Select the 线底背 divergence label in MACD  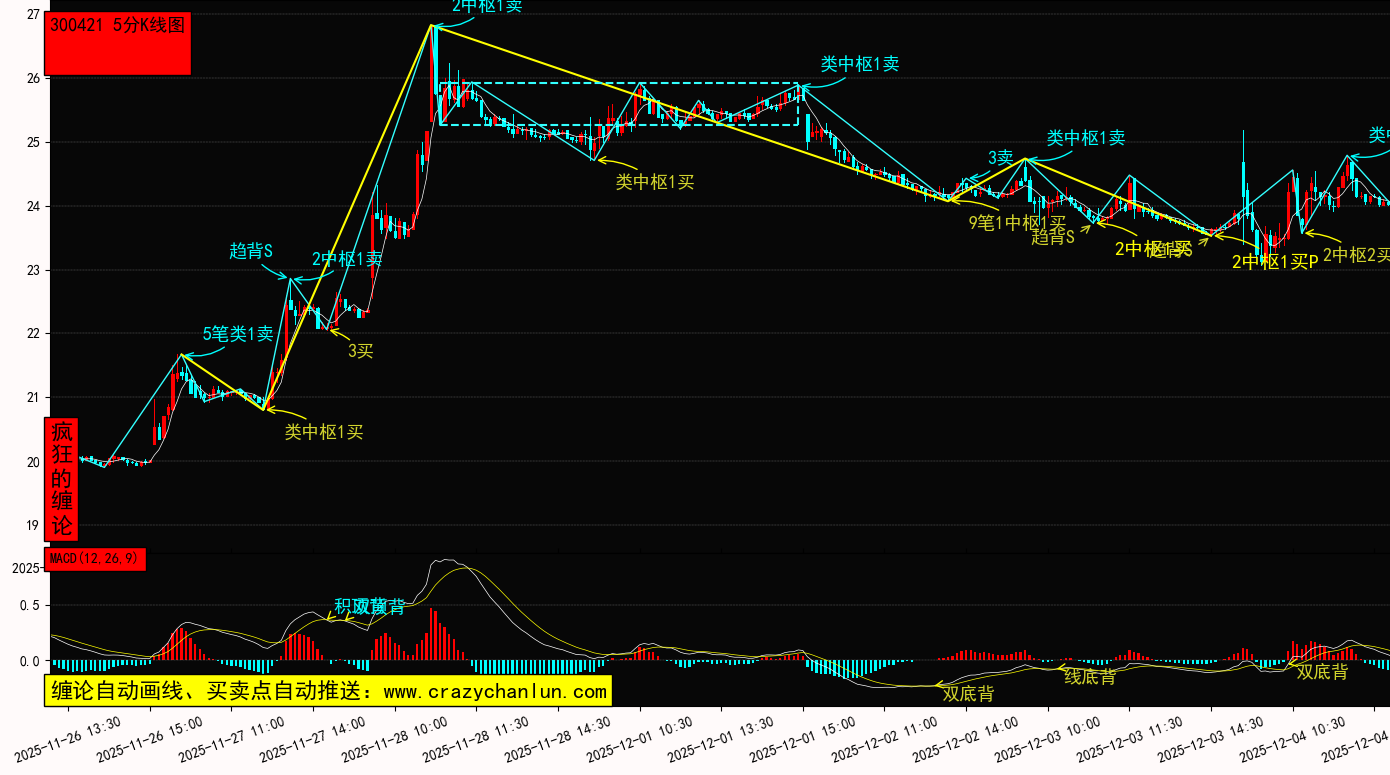(1090, 677)
